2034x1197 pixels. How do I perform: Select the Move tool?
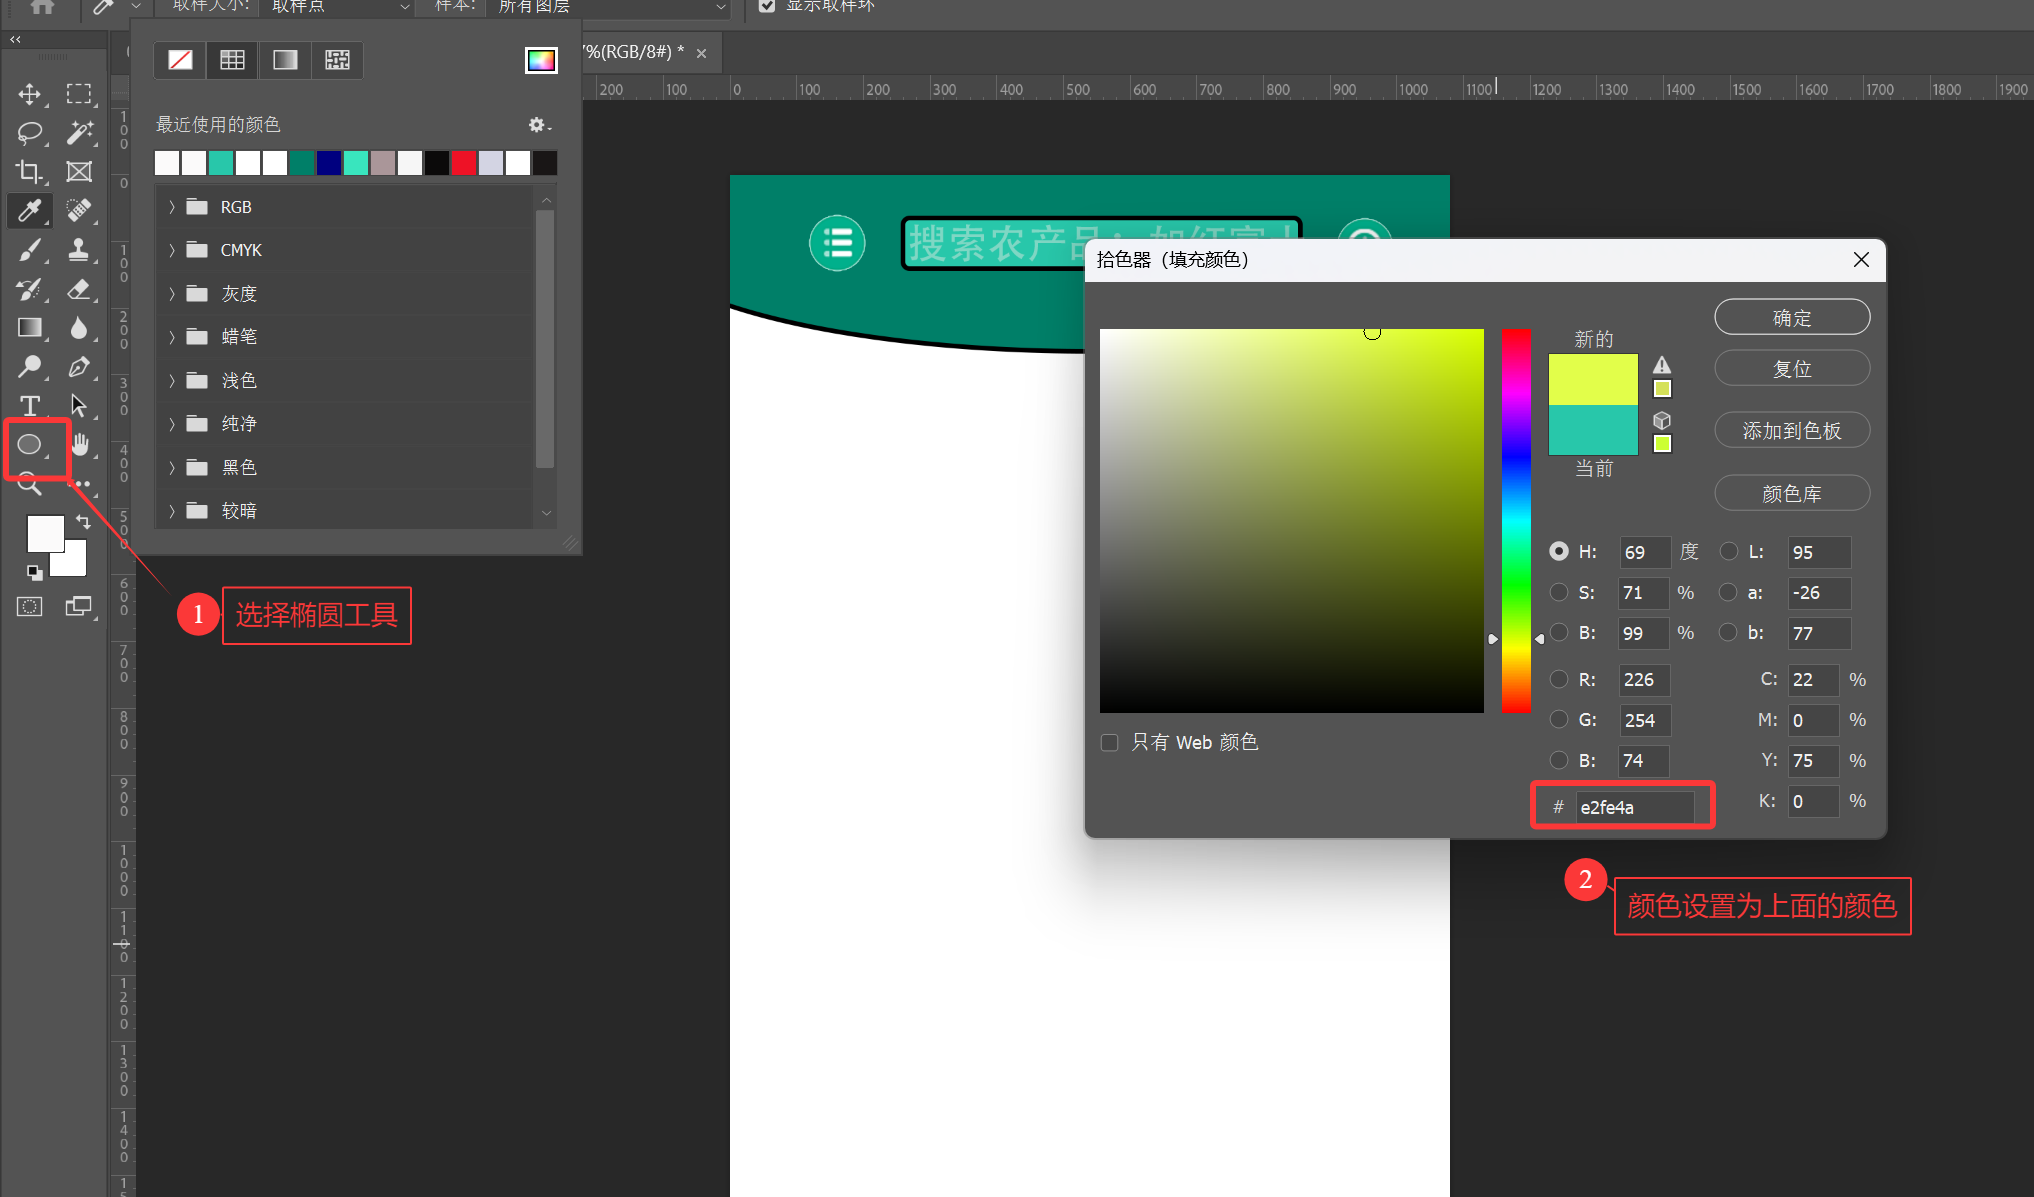30,94
